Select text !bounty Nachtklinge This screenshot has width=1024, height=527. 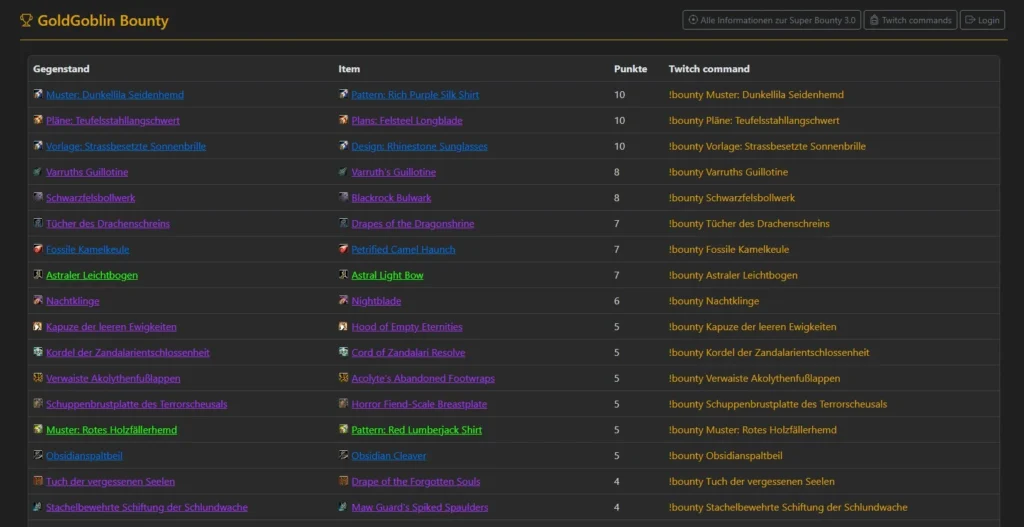point(714,301)
